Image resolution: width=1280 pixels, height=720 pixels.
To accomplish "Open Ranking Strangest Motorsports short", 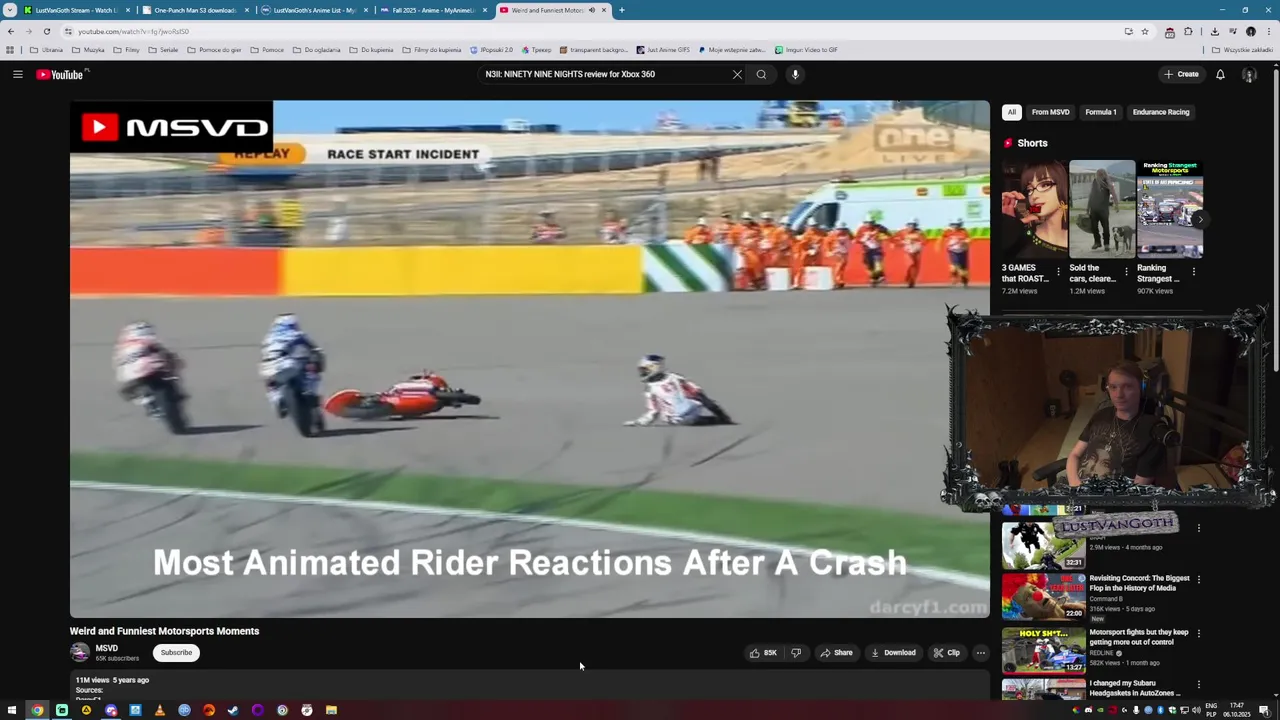I will (1170, 209).
